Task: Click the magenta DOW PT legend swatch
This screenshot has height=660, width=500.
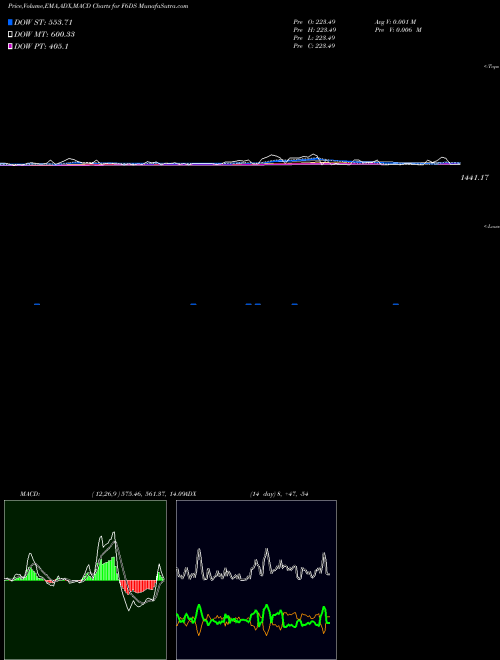Action: click(10, 46)
